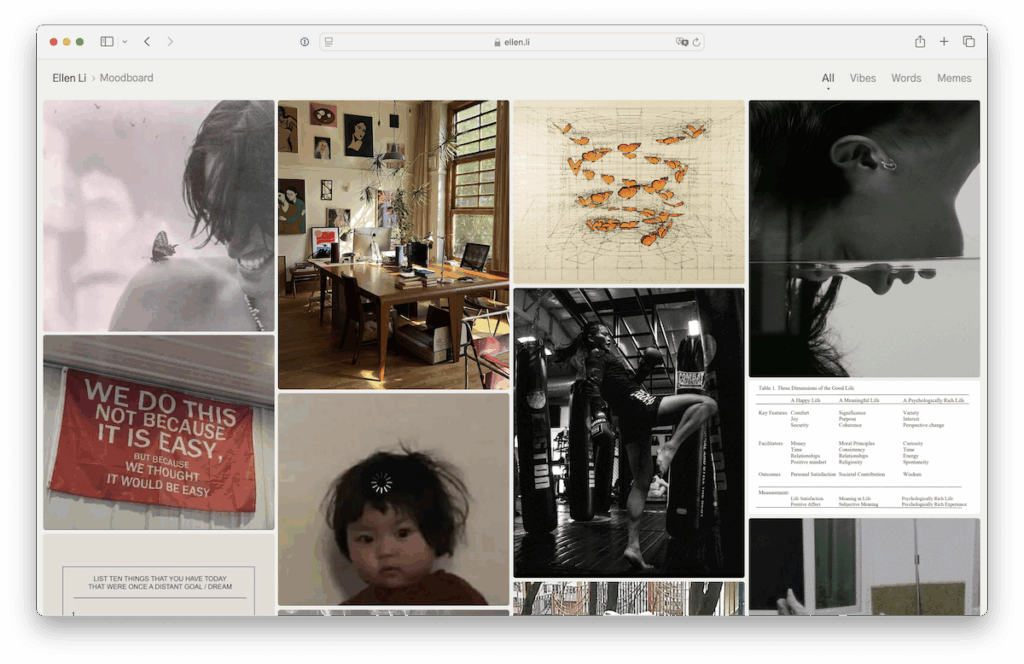Click the Moodboard breadcrumb link
Viewport: 1024px width, 664px height.
(x=126, y=78)
